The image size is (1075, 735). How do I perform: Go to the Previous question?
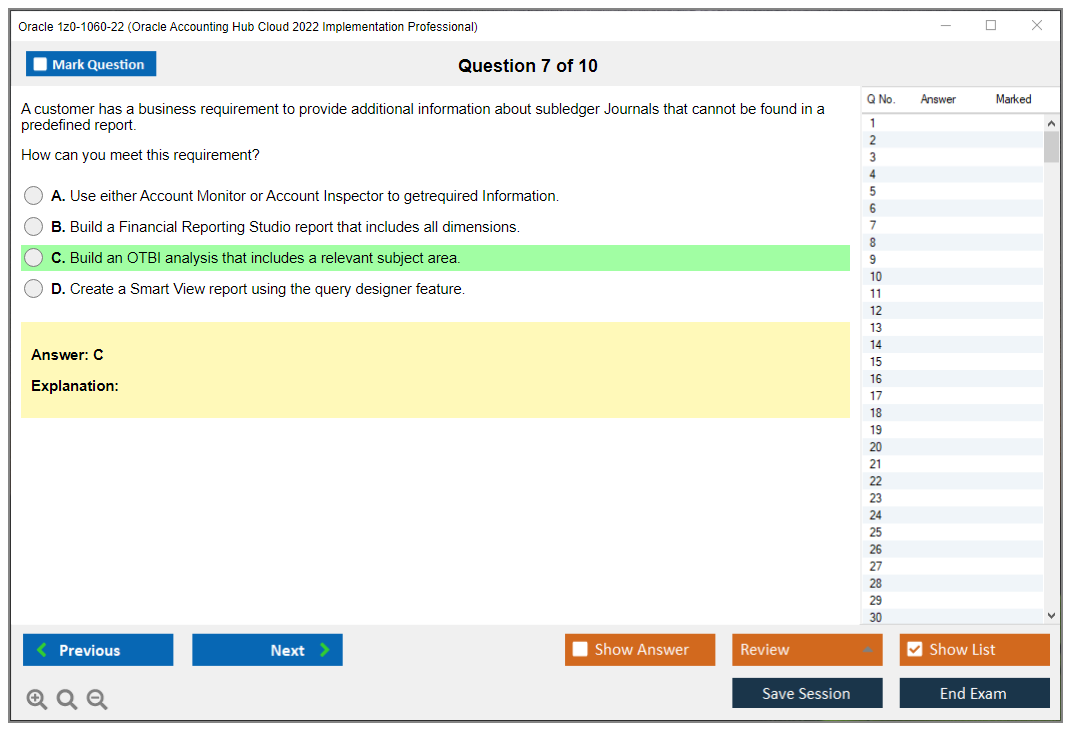coord(98,650)
